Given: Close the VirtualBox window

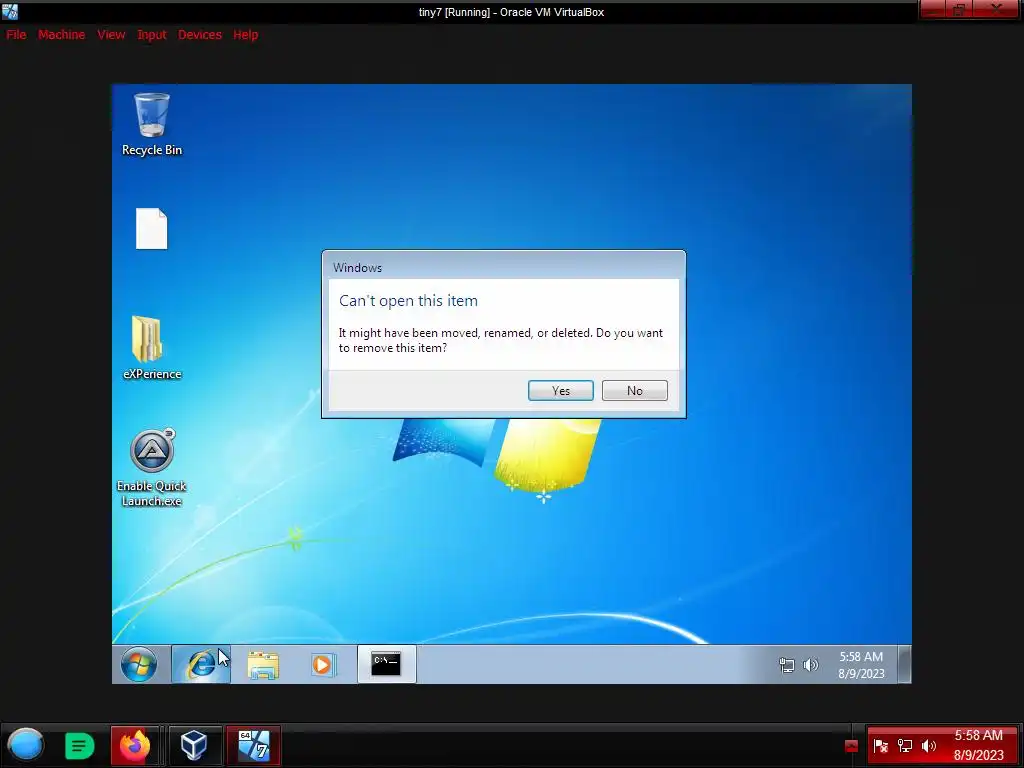Looking at the screenshot, I should coord(997,10).
